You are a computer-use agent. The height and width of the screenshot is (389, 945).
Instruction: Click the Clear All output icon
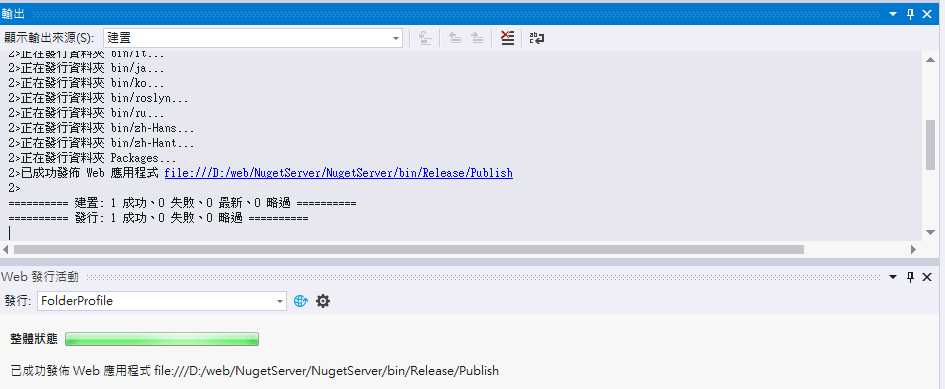(507, 38)
